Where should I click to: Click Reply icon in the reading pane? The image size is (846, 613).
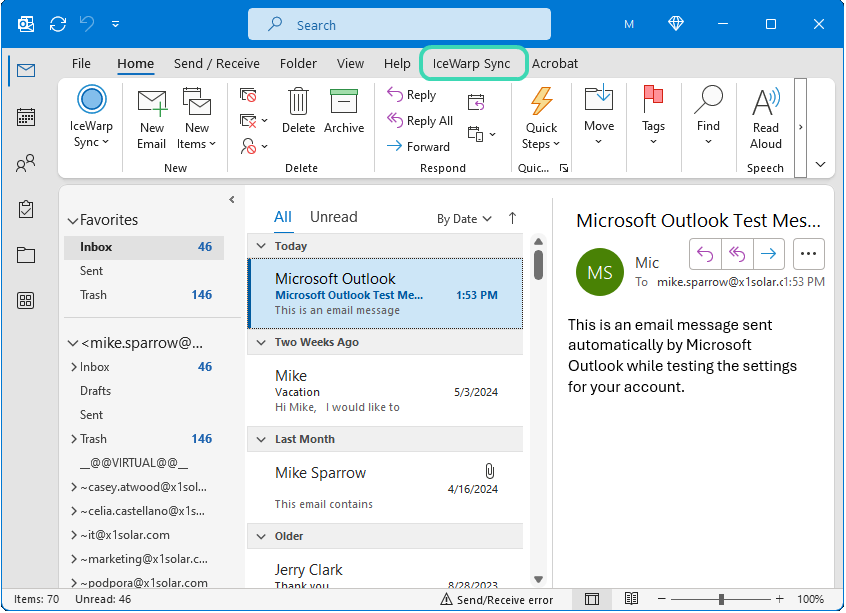pos(705,254)
